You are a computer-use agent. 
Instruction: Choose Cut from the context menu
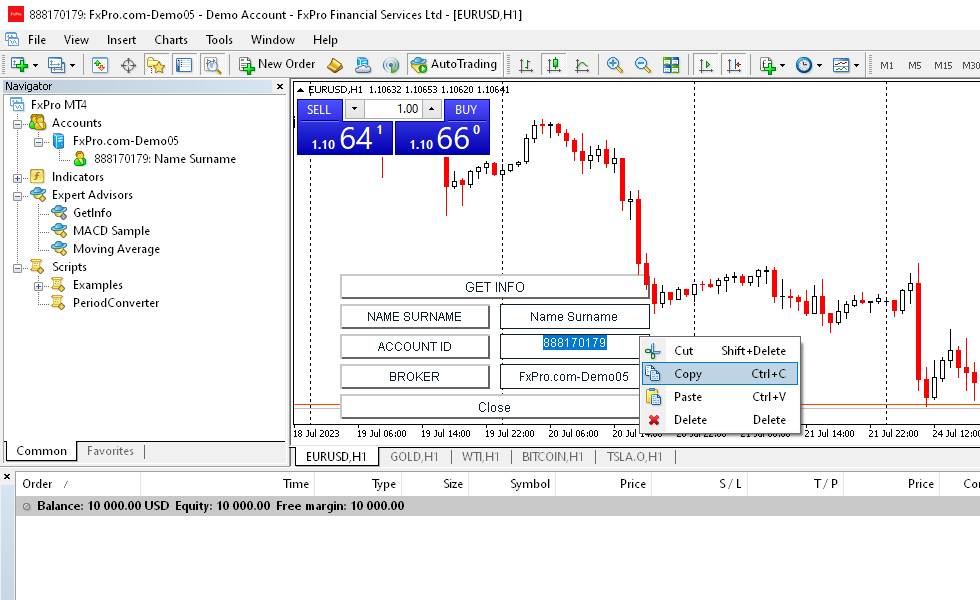pyautogui.click(x=720, y=351)
